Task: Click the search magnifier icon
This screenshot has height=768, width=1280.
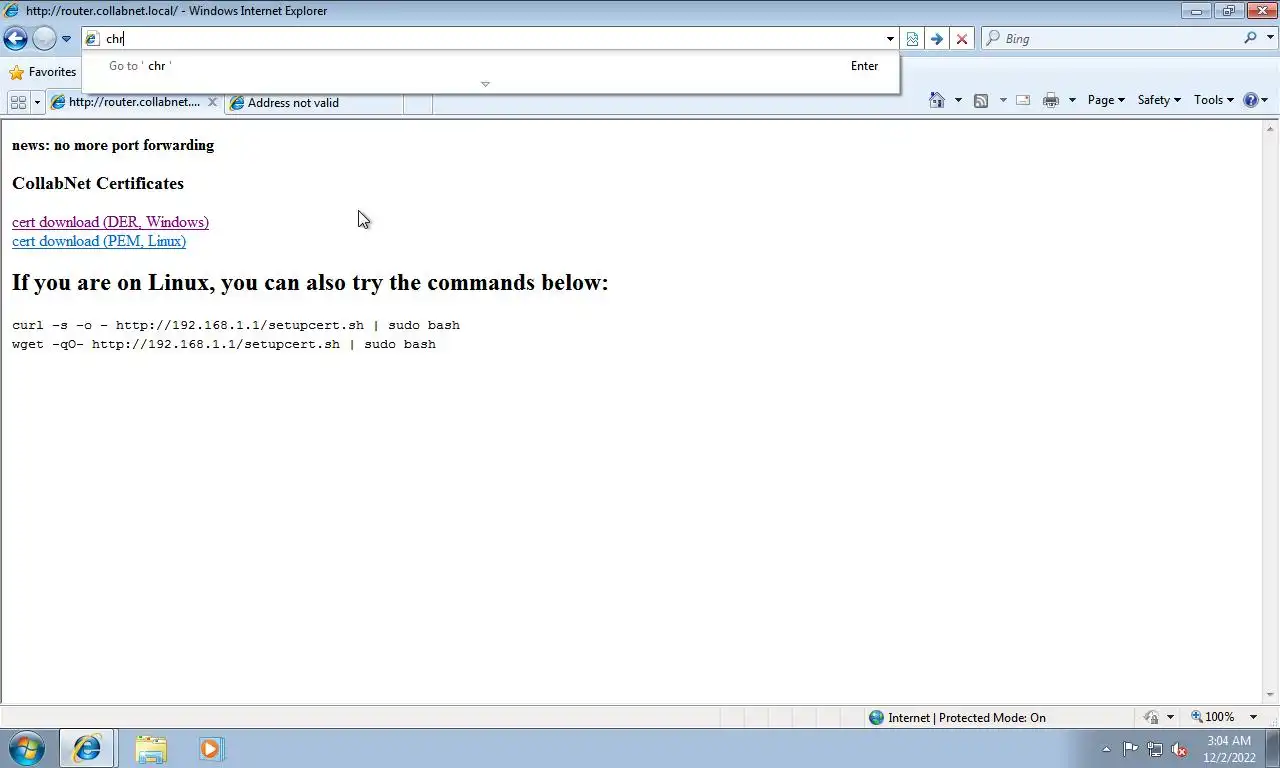Action: point(1250,38)
